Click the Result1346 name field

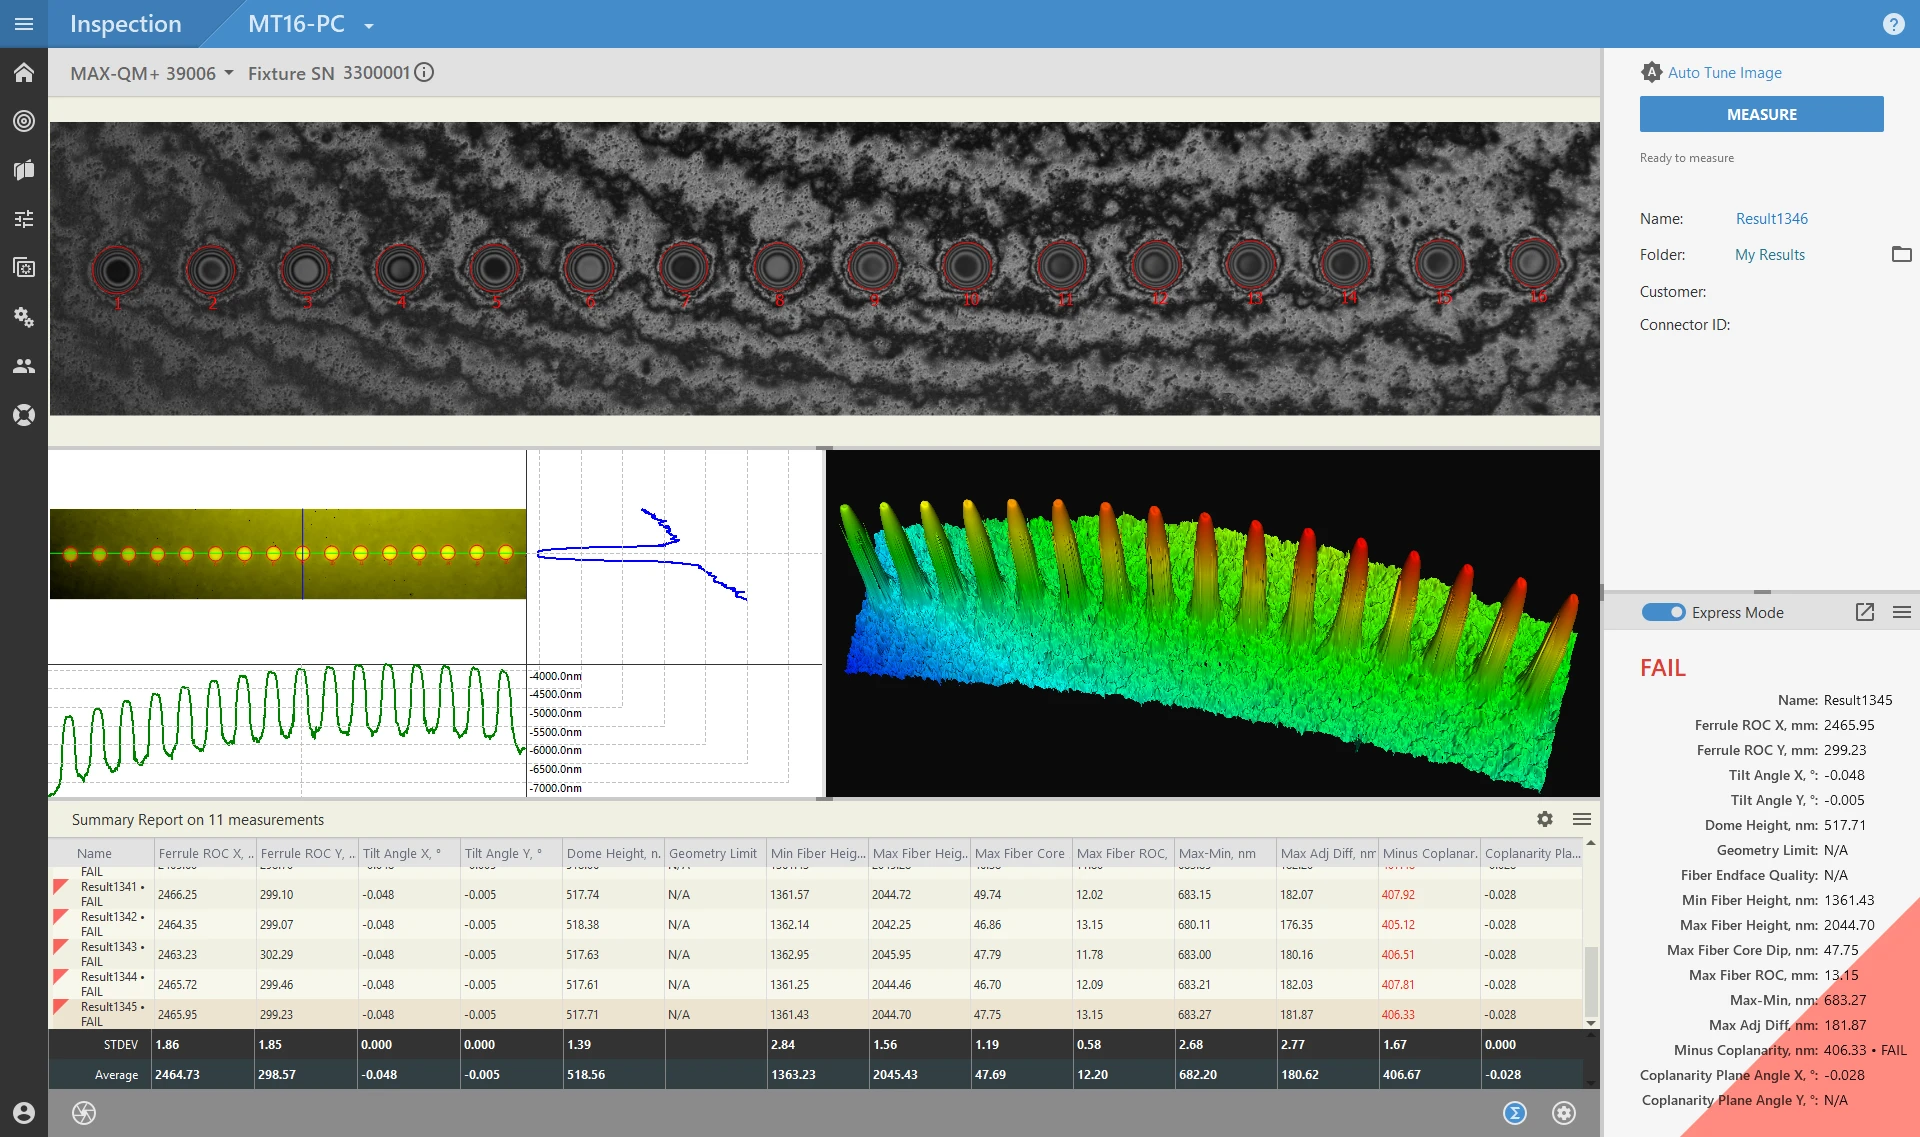click(x=1771, y=218)
